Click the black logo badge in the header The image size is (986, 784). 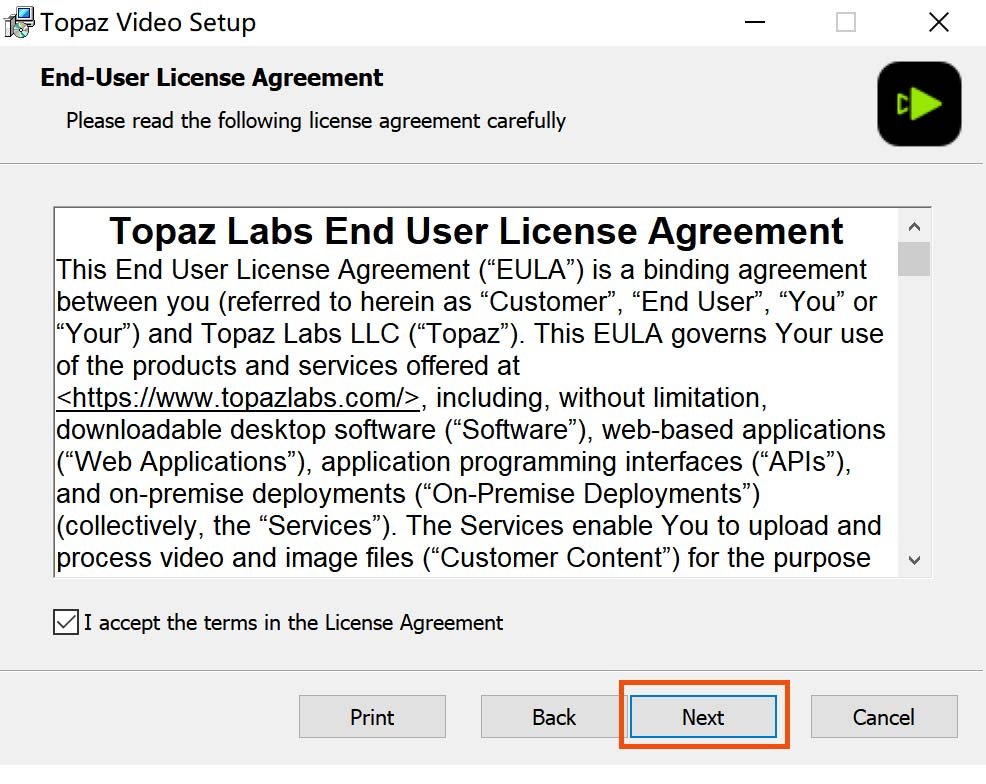918,103
